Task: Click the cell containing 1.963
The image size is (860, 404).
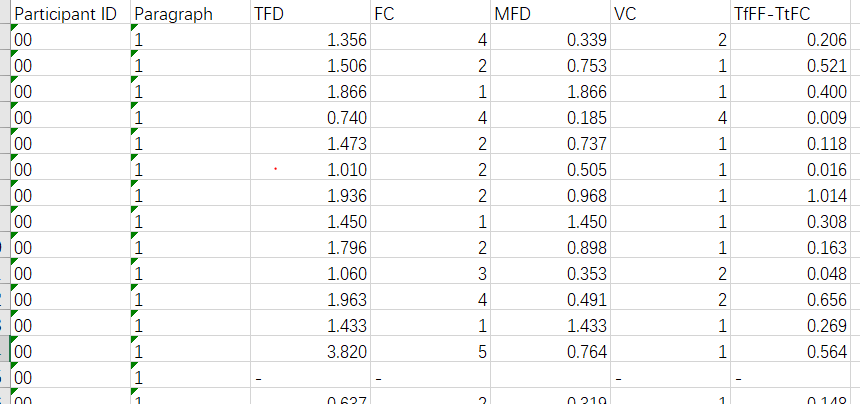Action: tap(310, 297)
